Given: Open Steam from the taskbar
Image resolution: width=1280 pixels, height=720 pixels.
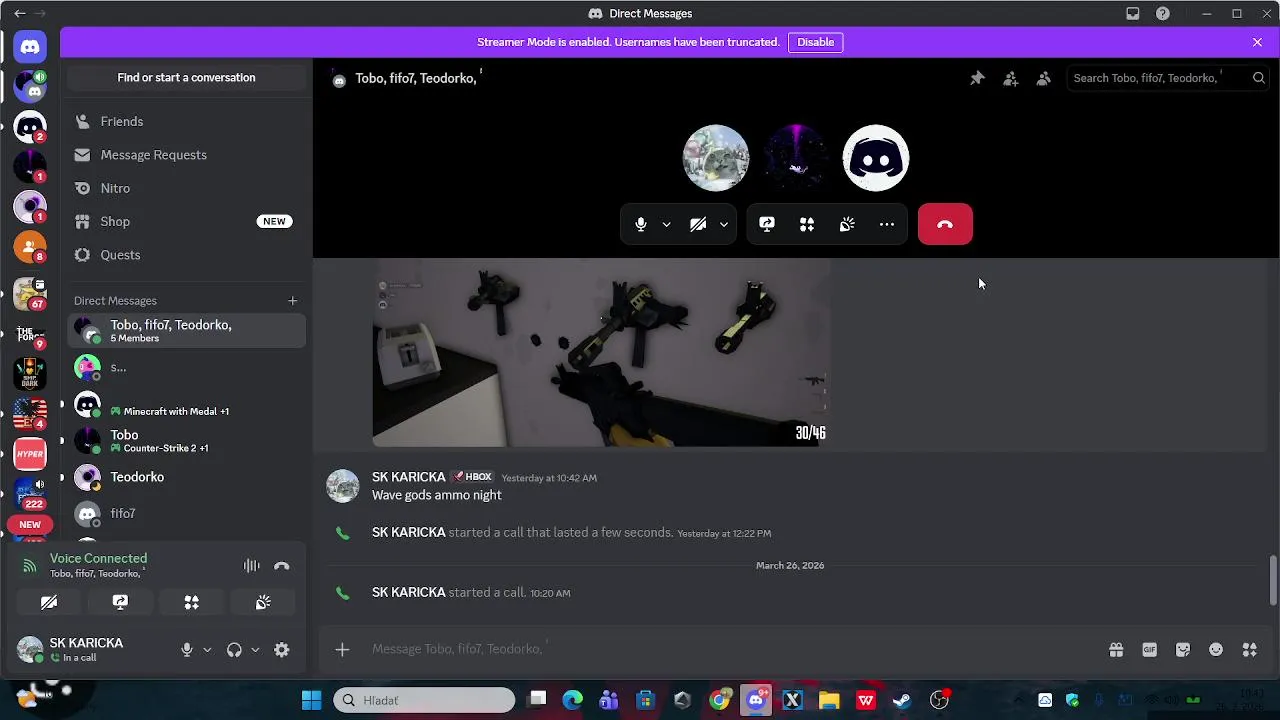Looking at the screenshot, I should pyautogui.click(x=902, y=700).
